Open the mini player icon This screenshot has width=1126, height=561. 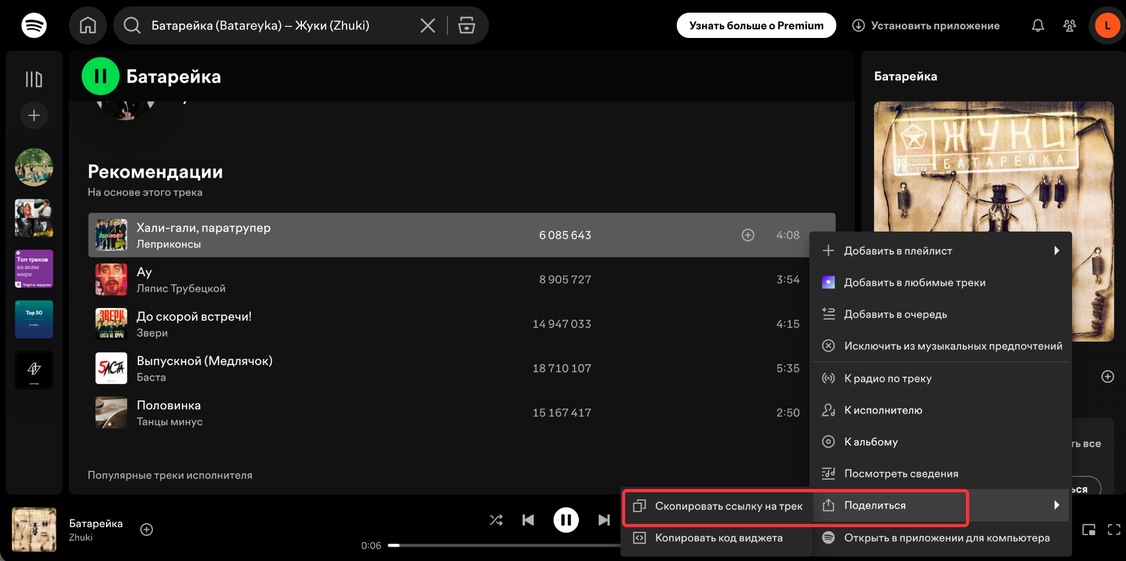[1089, 530]
